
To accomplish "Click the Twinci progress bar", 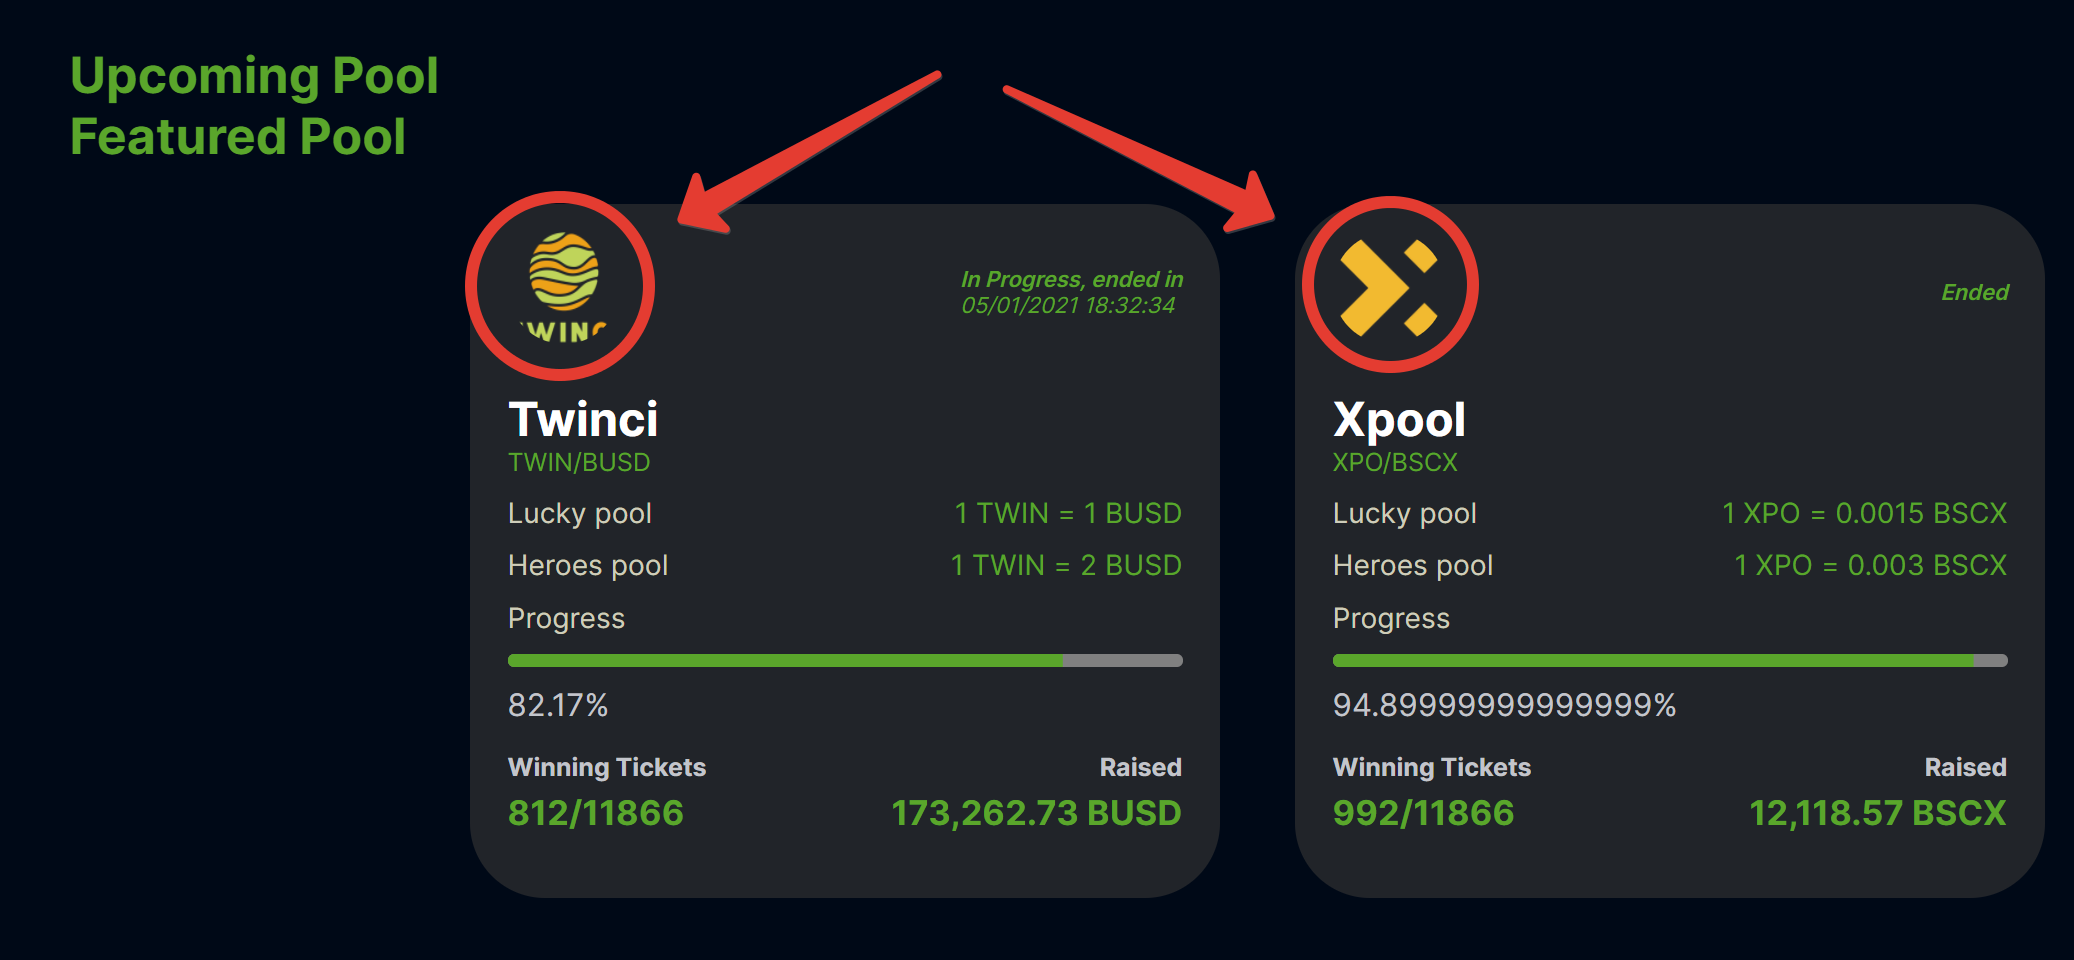I will tap(845, 660).
